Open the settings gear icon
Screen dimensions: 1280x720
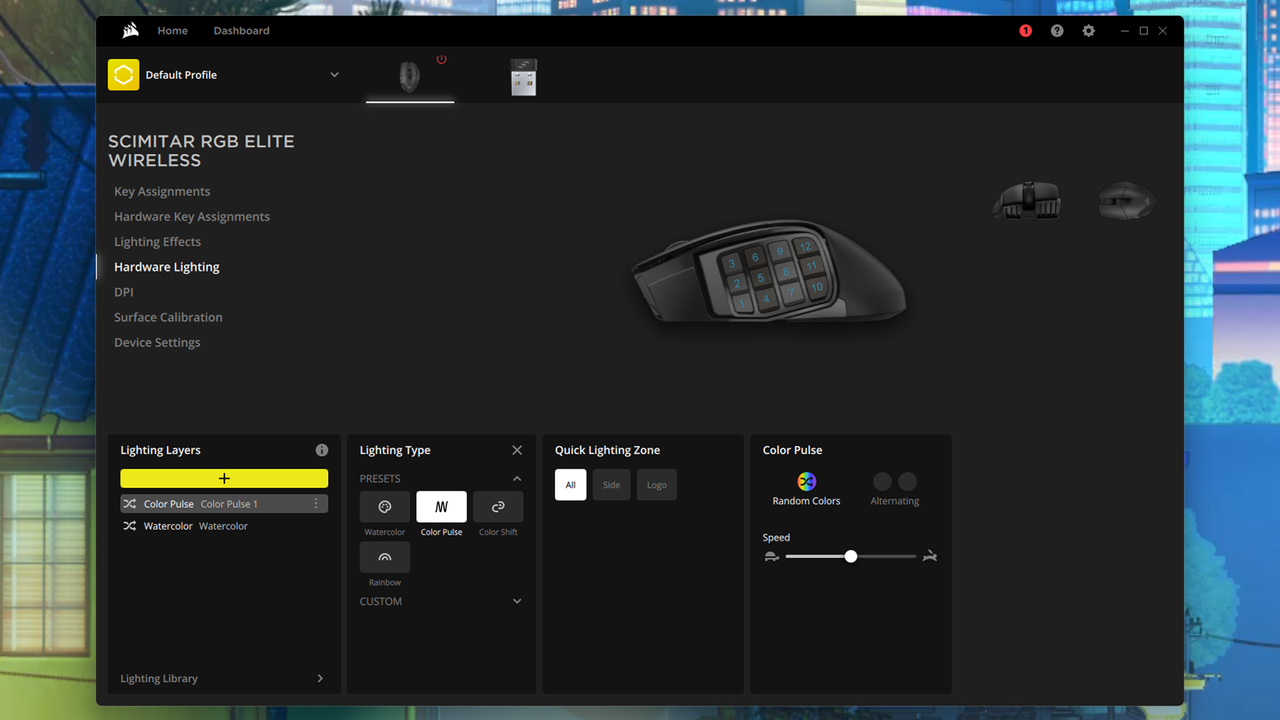[1089, 31]
